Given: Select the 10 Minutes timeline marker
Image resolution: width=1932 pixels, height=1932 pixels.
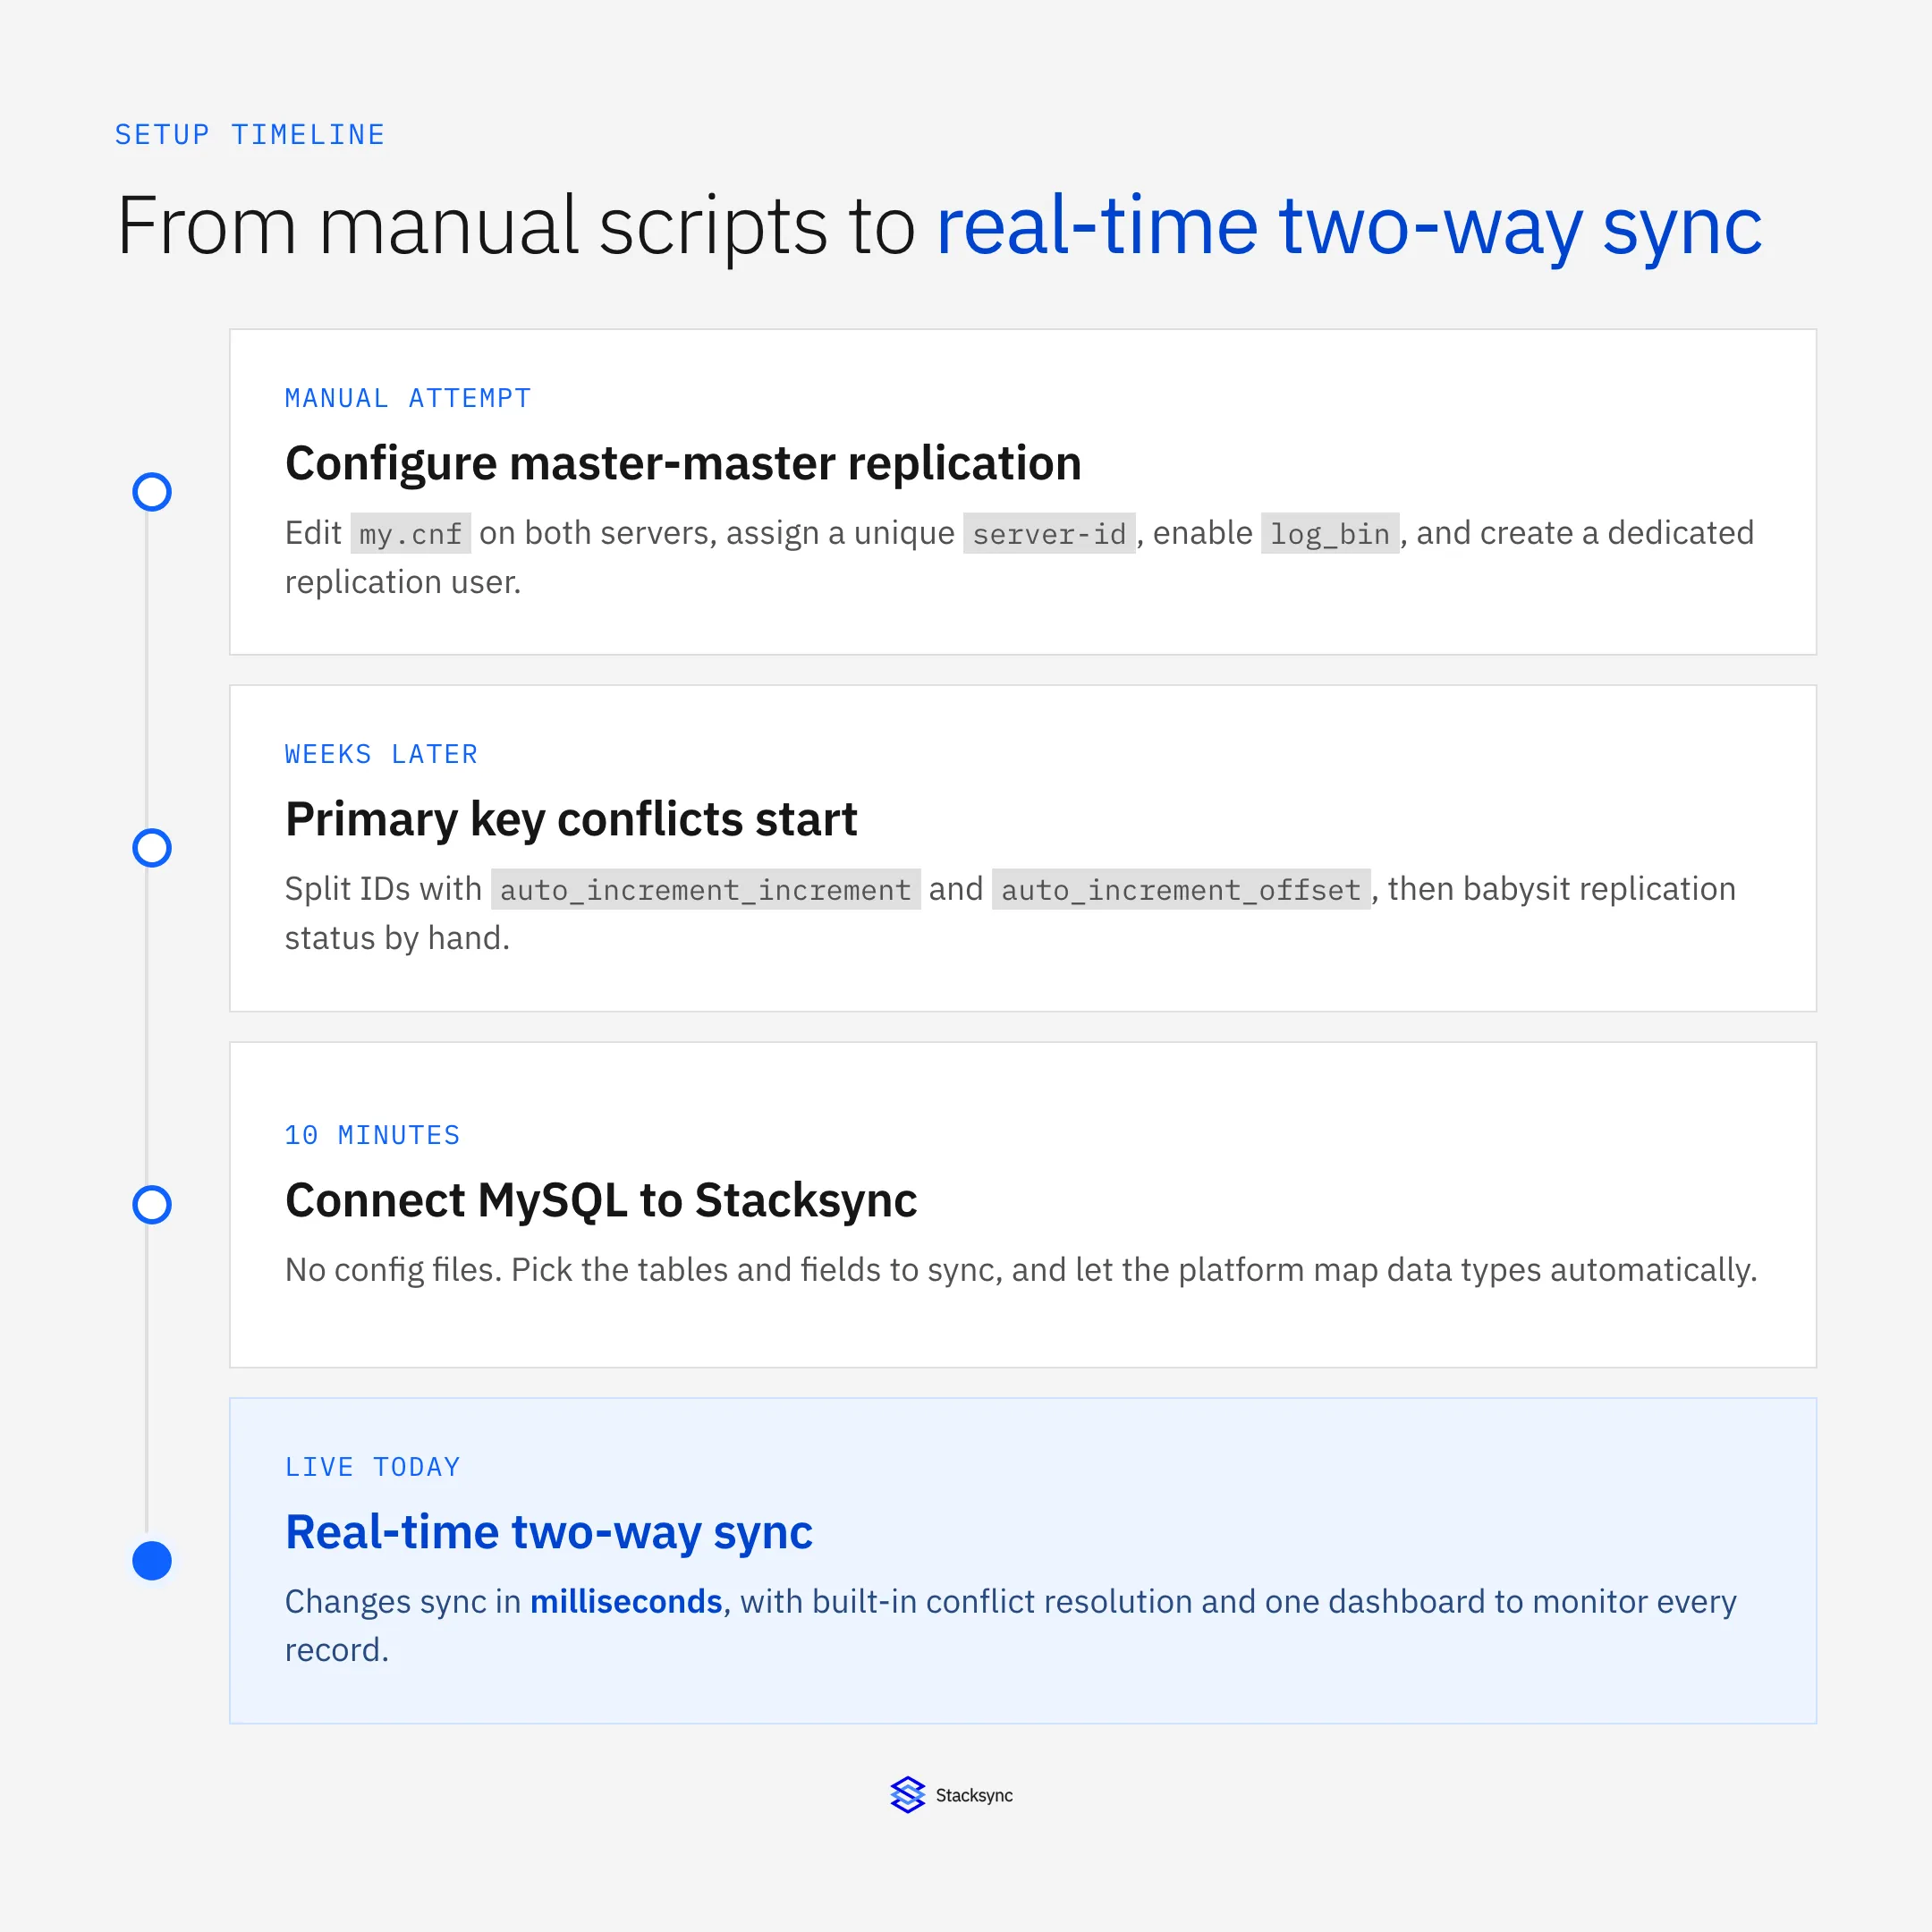Looking at the screenshot, I should 152,1205.
